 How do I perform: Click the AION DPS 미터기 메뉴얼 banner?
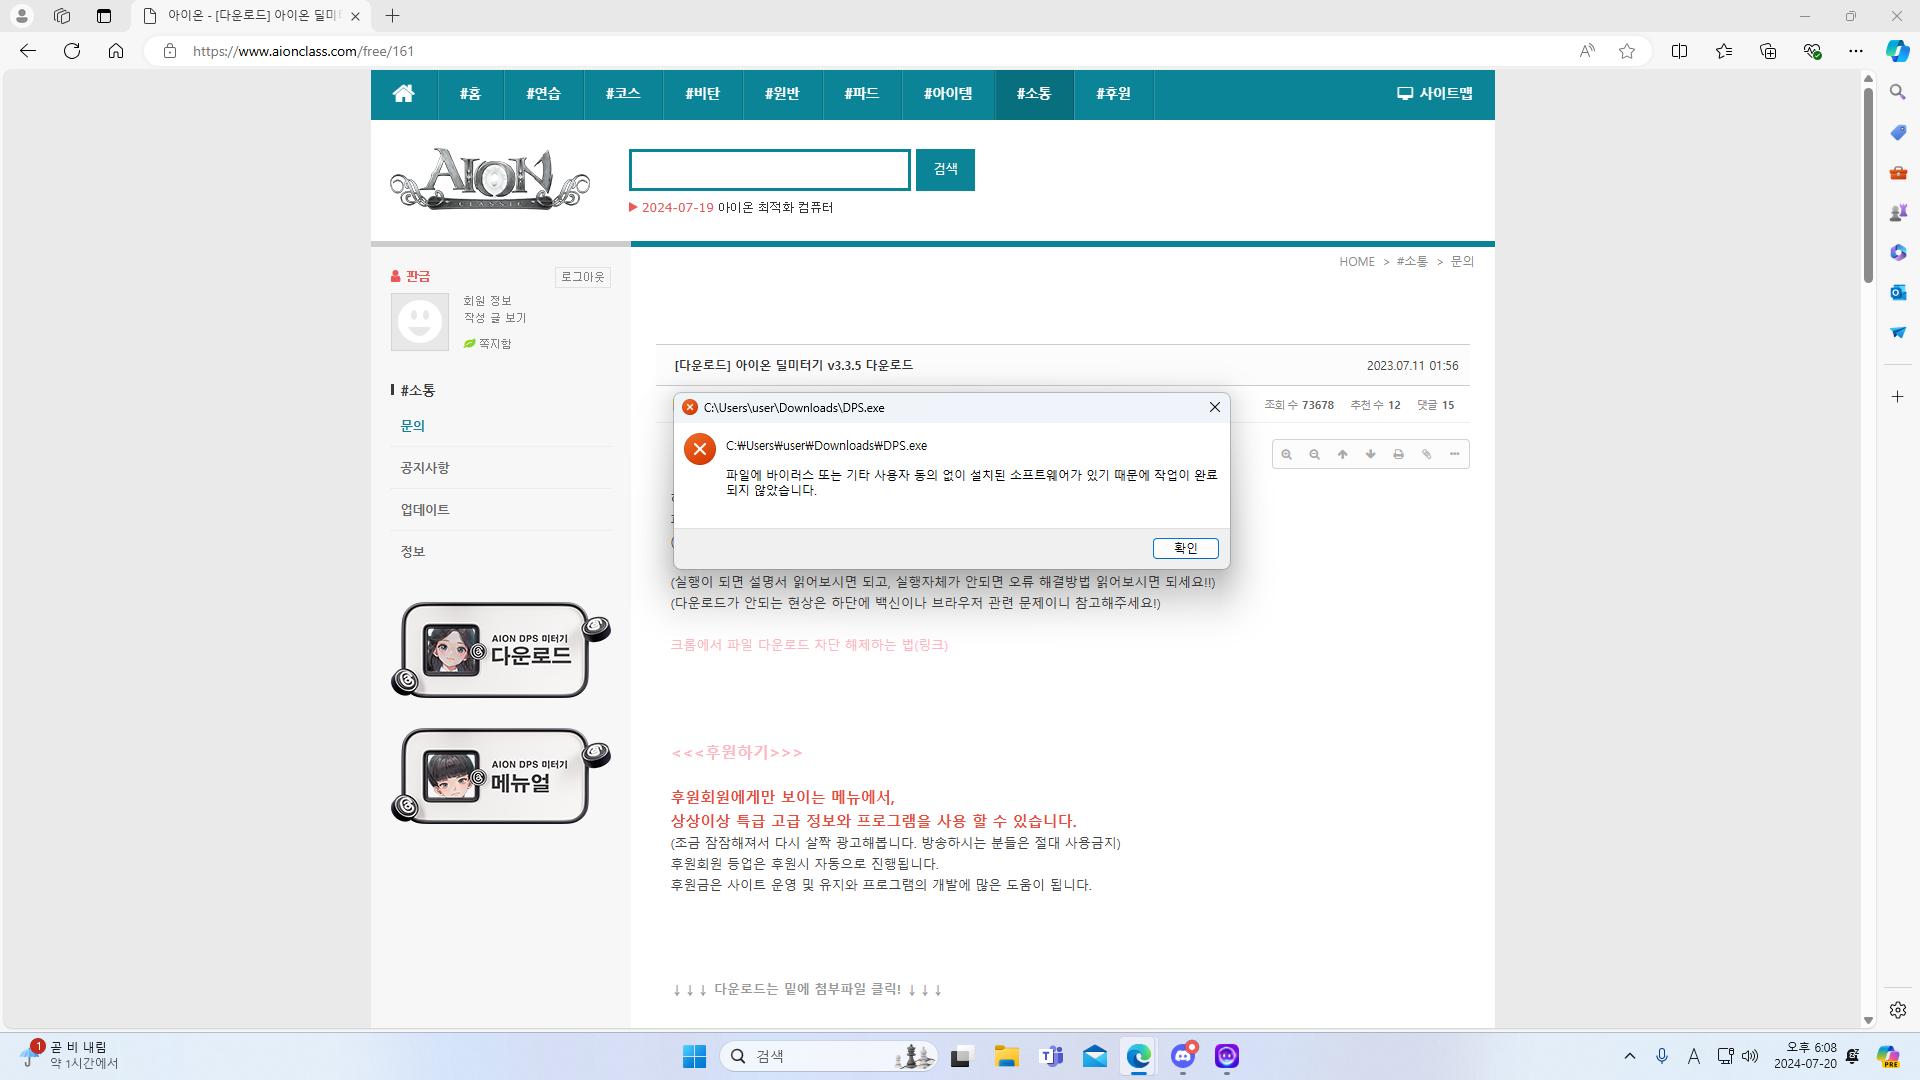[500, 776]
